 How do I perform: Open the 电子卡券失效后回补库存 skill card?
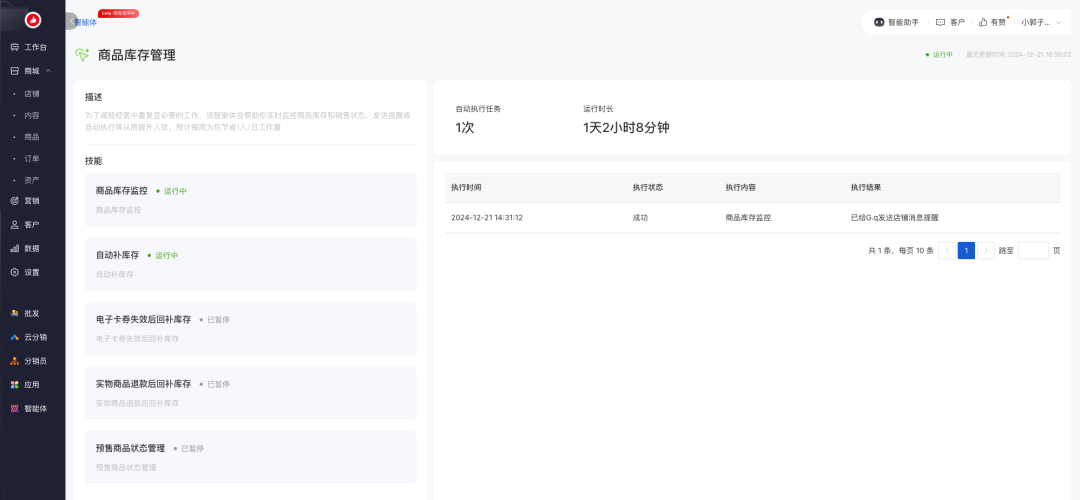pos(250,328)
